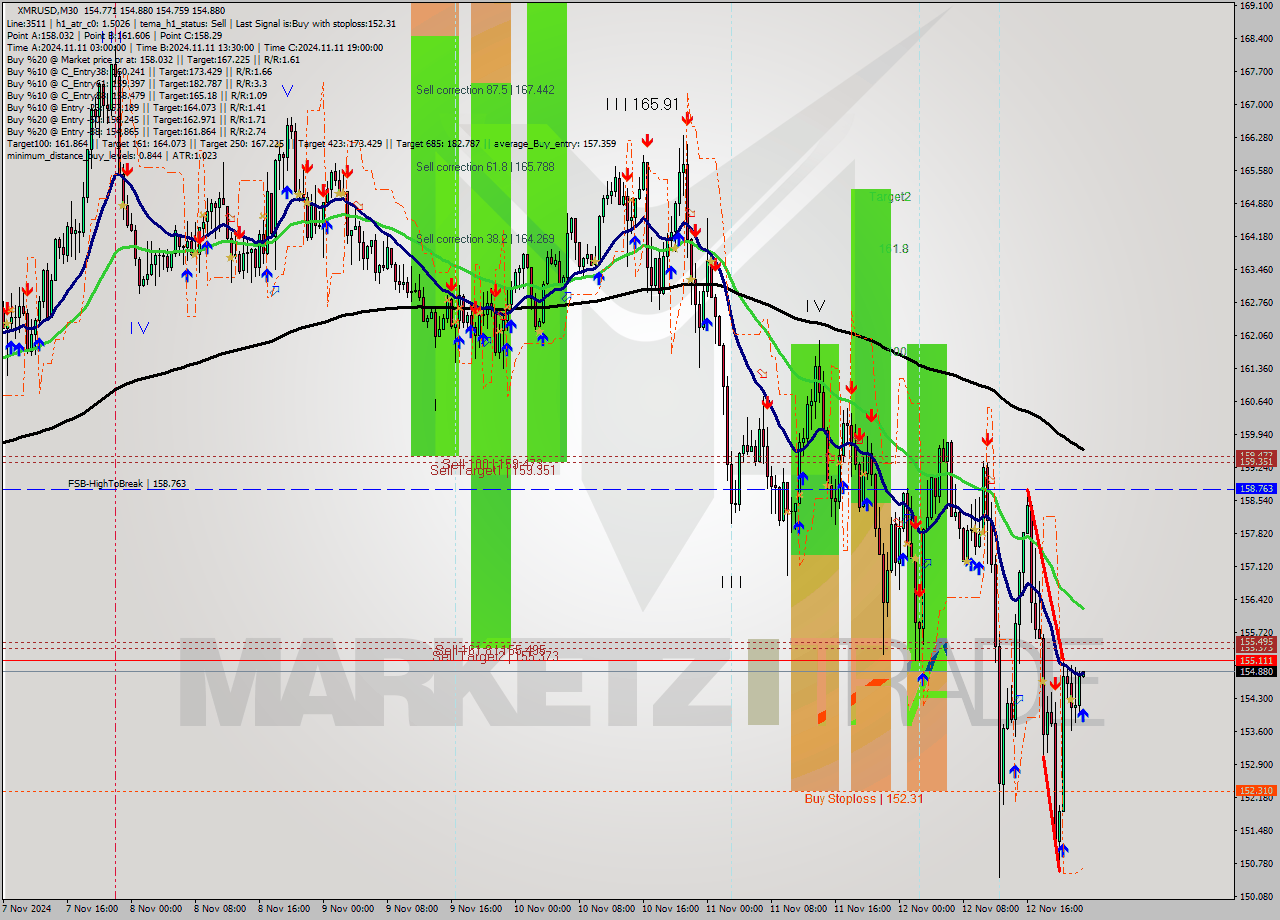The width and height of the screenshot is (1280, 920).
Task: Click the 'Point A:158.032' value
Action: pyautogui.click(x=40, y=35)
